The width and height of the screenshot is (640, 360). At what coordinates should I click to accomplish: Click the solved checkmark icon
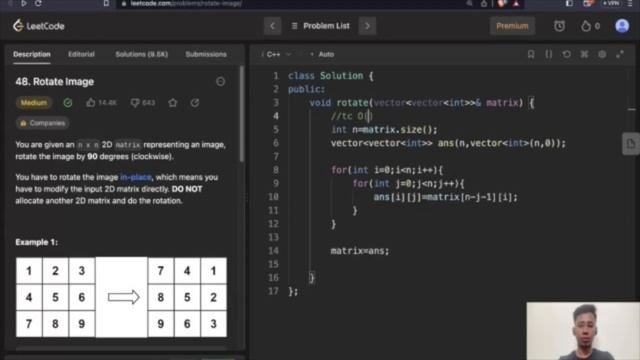point(68,103)
